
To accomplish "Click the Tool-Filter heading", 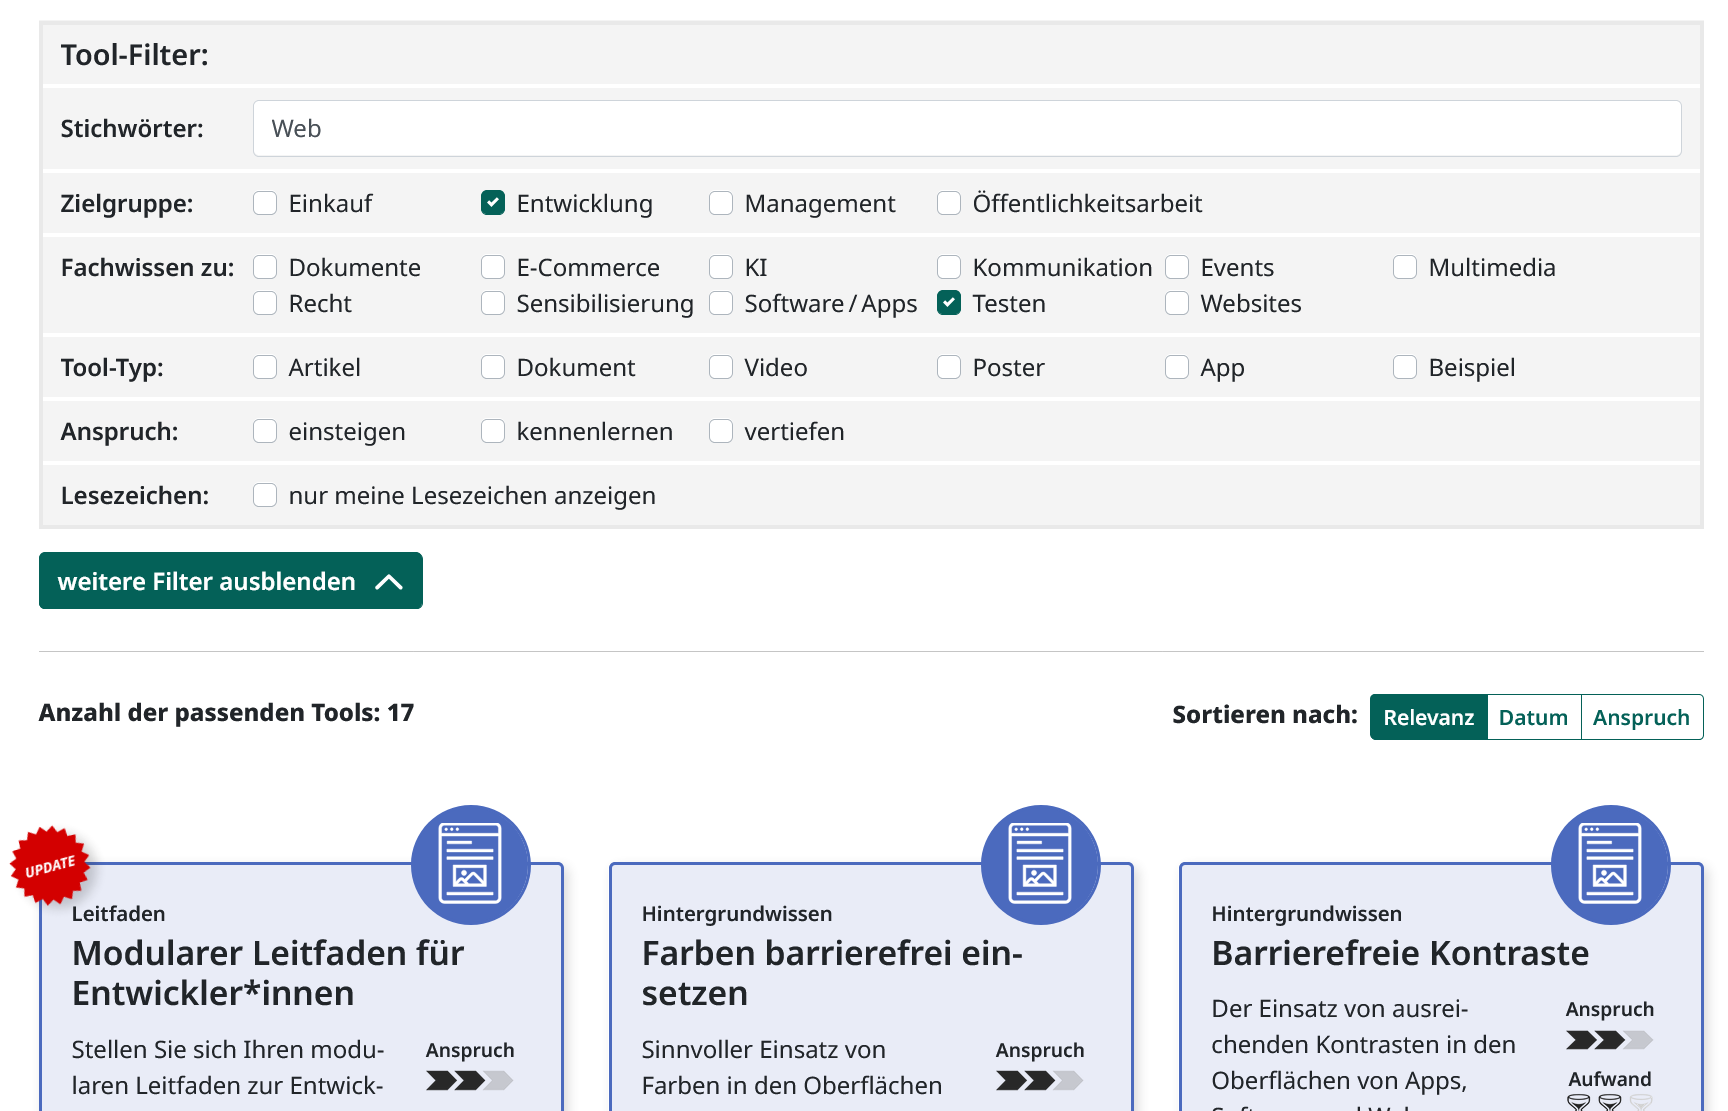I will pos(135,54).
